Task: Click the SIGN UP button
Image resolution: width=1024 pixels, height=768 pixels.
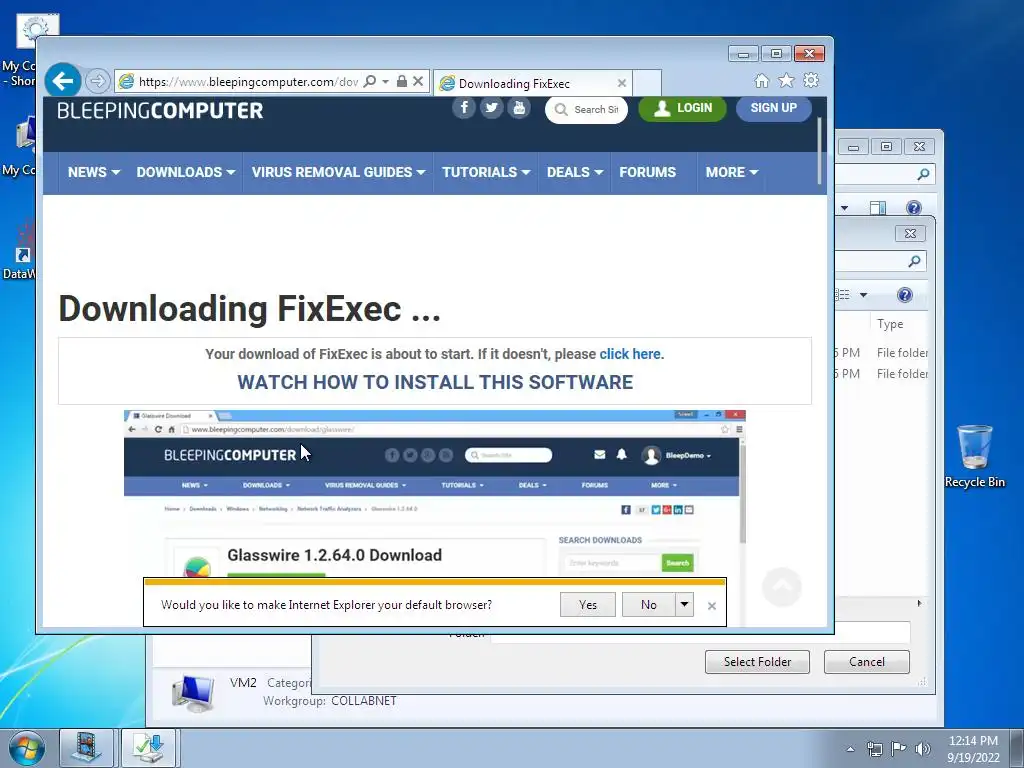Action: coord(774,108)
